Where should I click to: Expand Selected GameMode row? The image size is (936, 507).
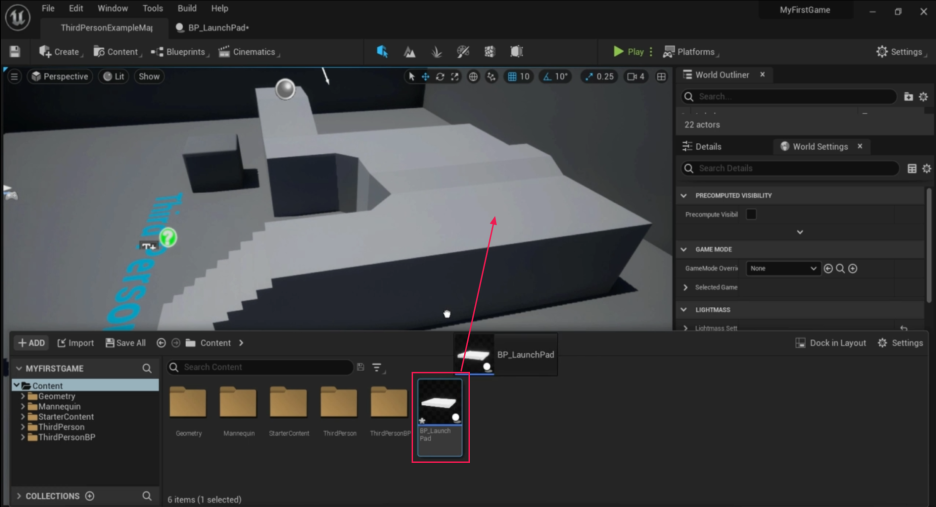point(685,287)
